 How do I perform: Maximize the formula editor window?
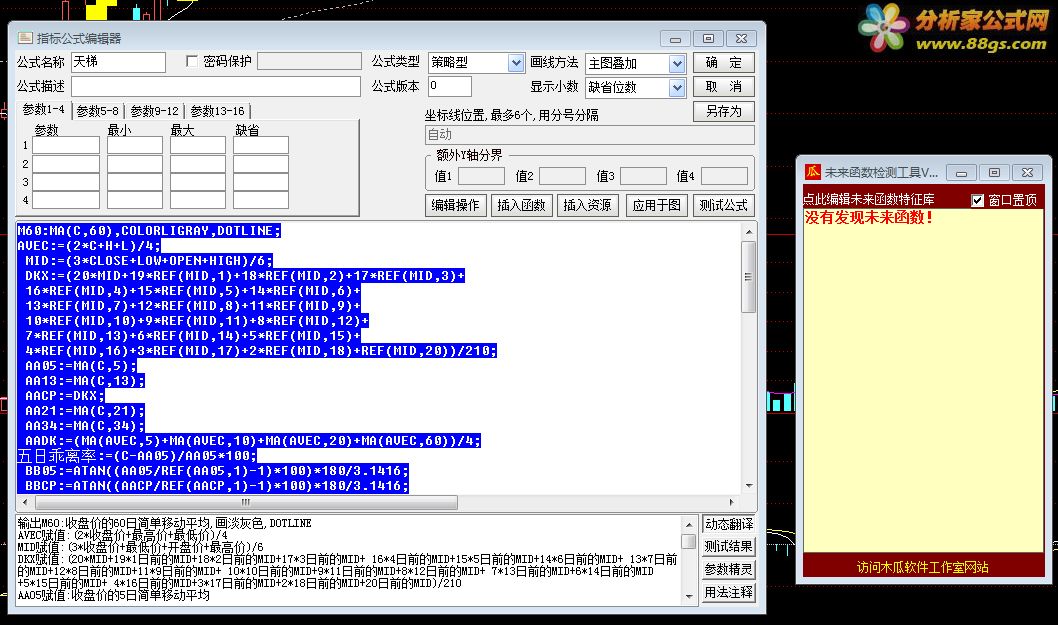[x=708, y=38]
